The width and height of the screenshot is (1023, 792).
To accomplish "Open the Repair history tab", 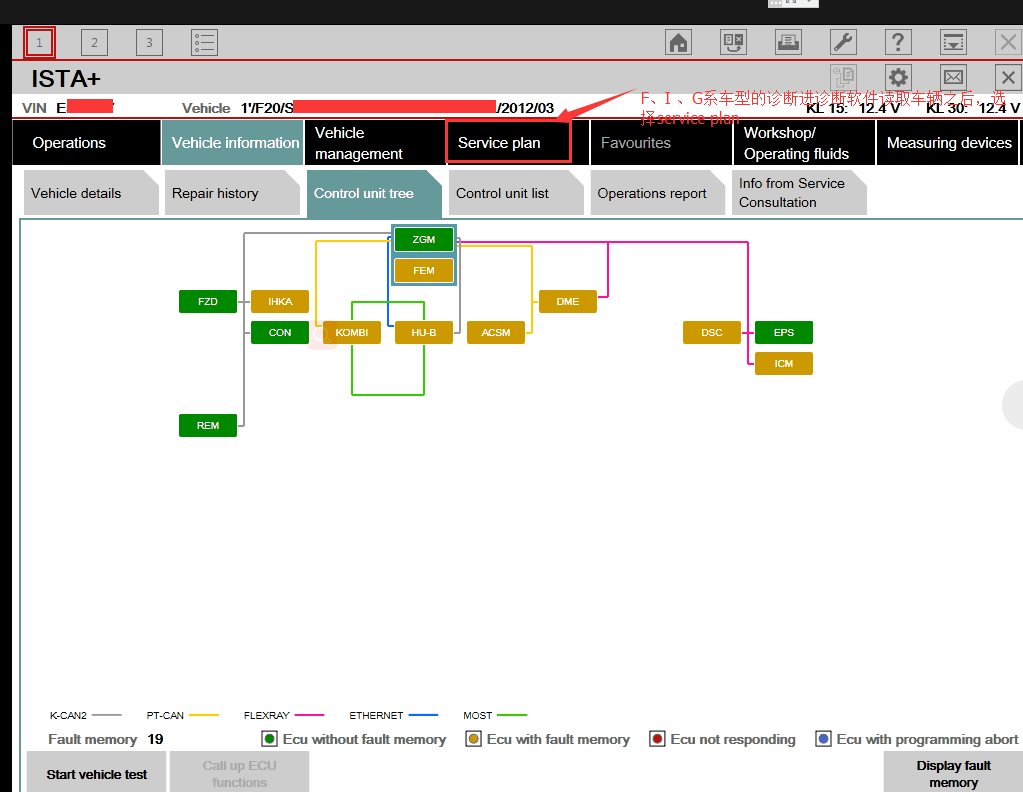I will click(227, 194).
